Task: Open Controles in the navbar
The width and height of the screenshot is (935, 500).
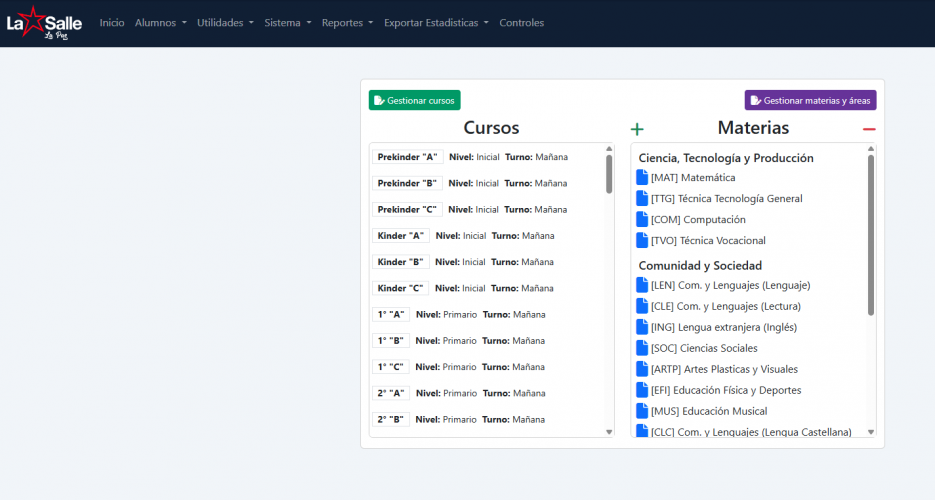Action: pos(522,23)
